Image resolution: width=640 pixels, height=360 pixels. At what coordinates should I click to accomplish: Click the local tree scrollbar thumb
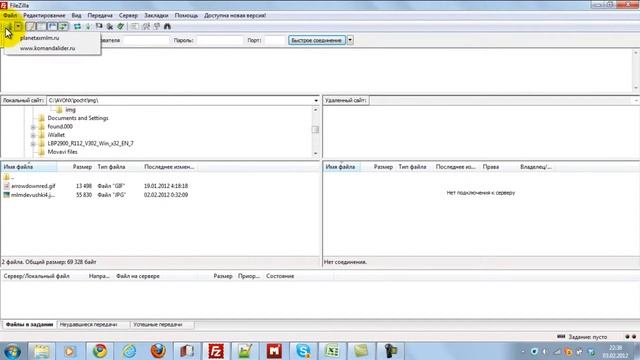click(315, 129)
